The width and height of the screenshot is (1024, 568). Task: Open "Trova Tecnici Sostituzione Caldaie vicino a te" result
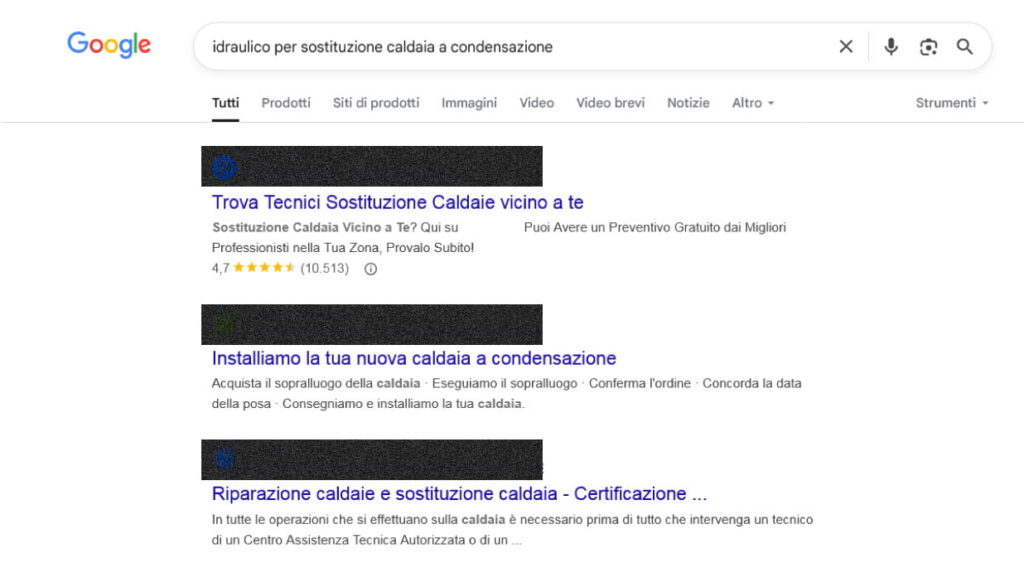pyautogui.click(x=397, y=202)
